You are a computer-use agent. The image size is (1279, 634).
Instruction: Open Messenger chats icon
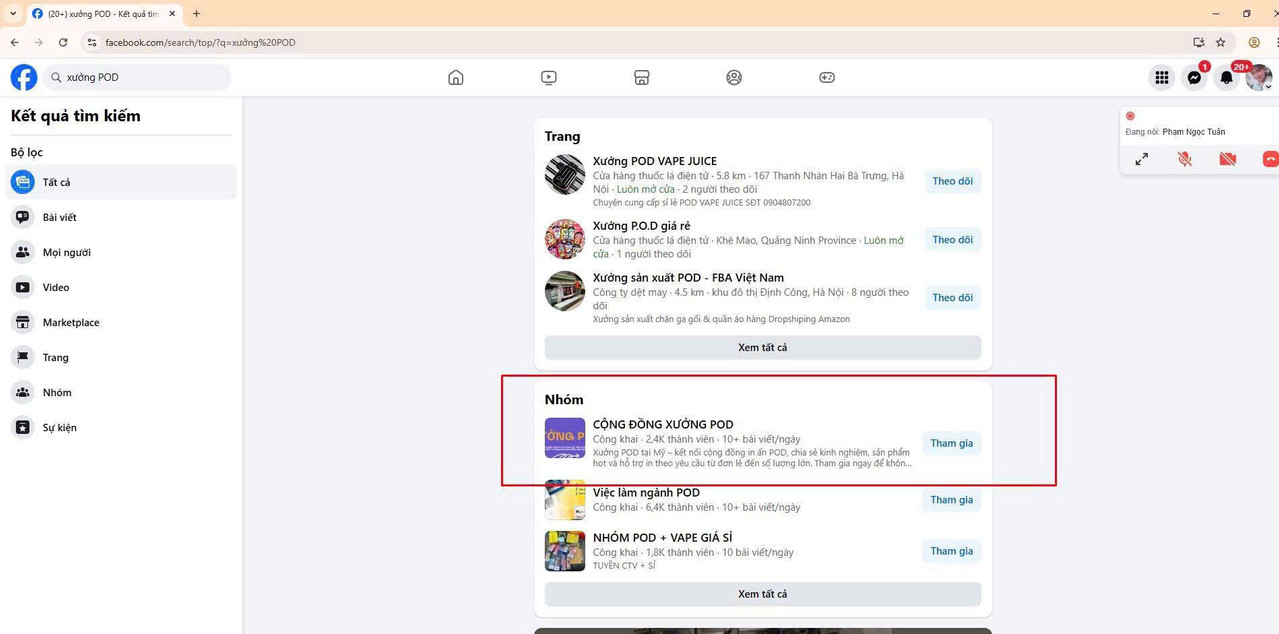[x=1194, y=77]
